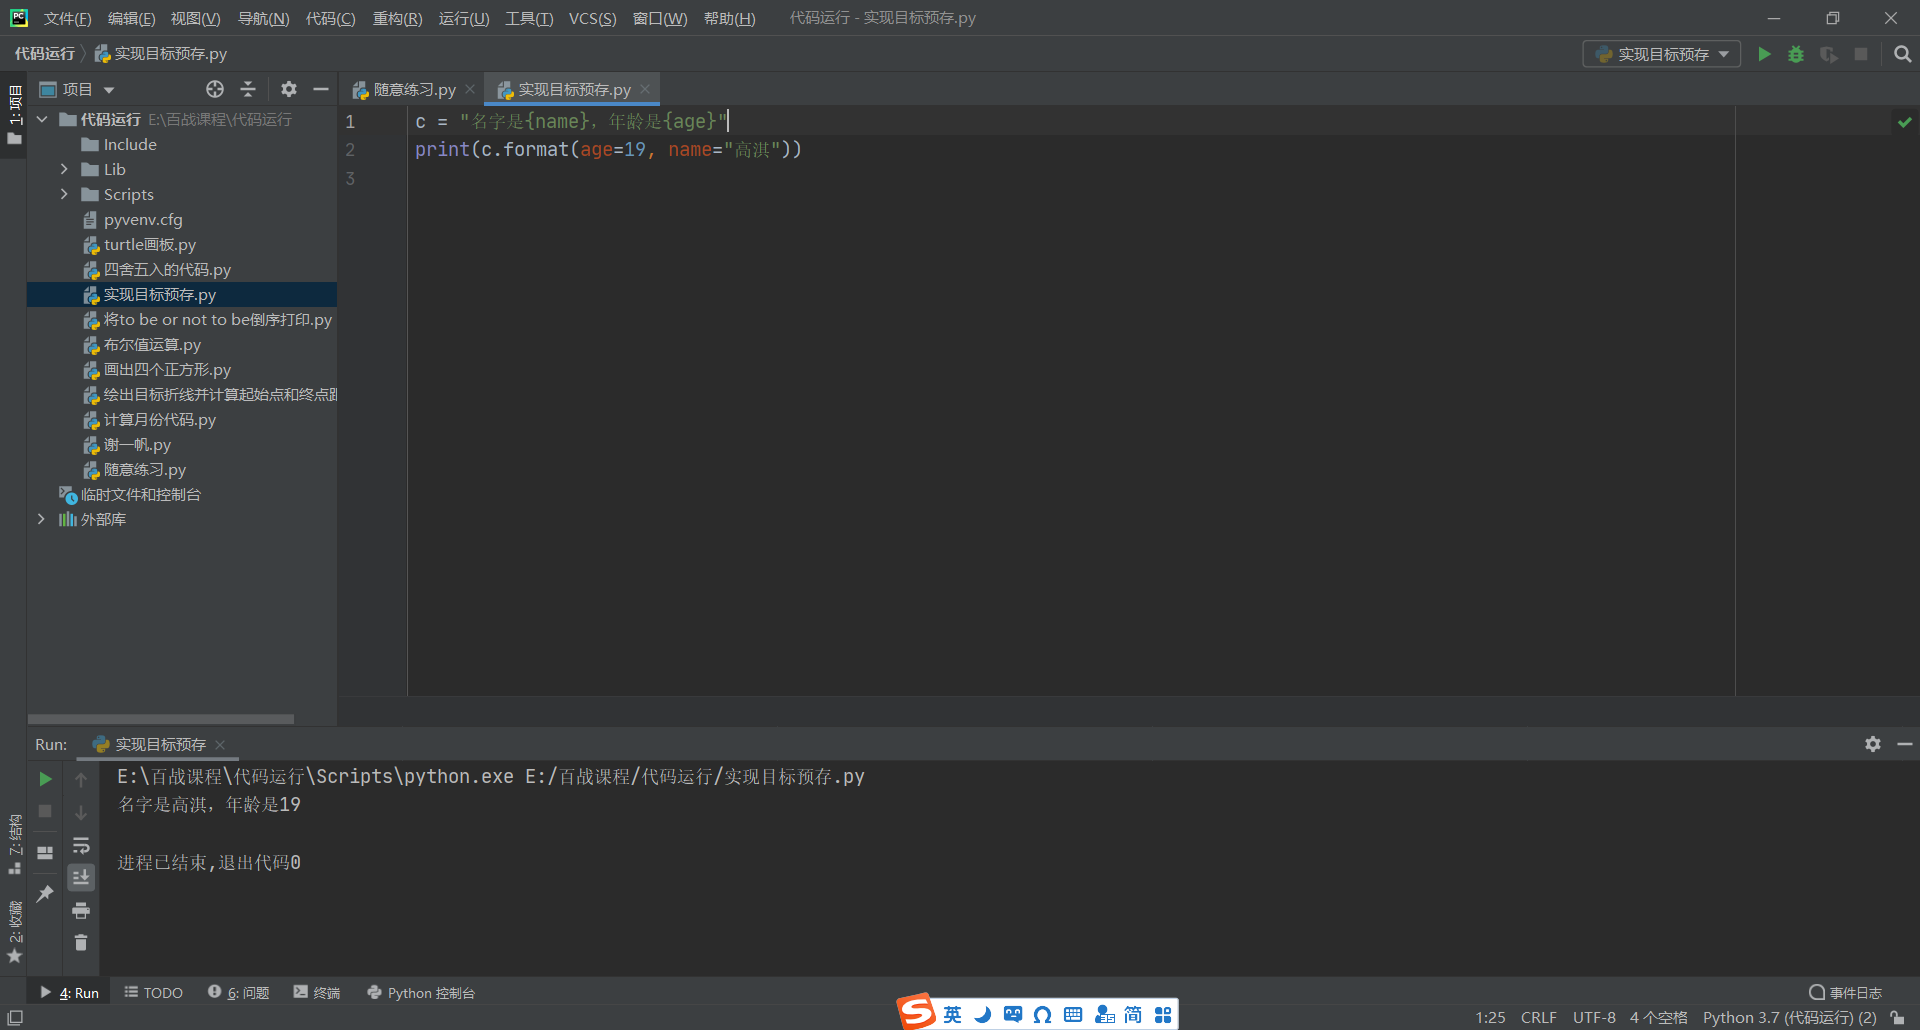The width and height of the screenshot is (1920, 1030).
Task: Start debugging with the bug icon
Action: (1796, 54)
